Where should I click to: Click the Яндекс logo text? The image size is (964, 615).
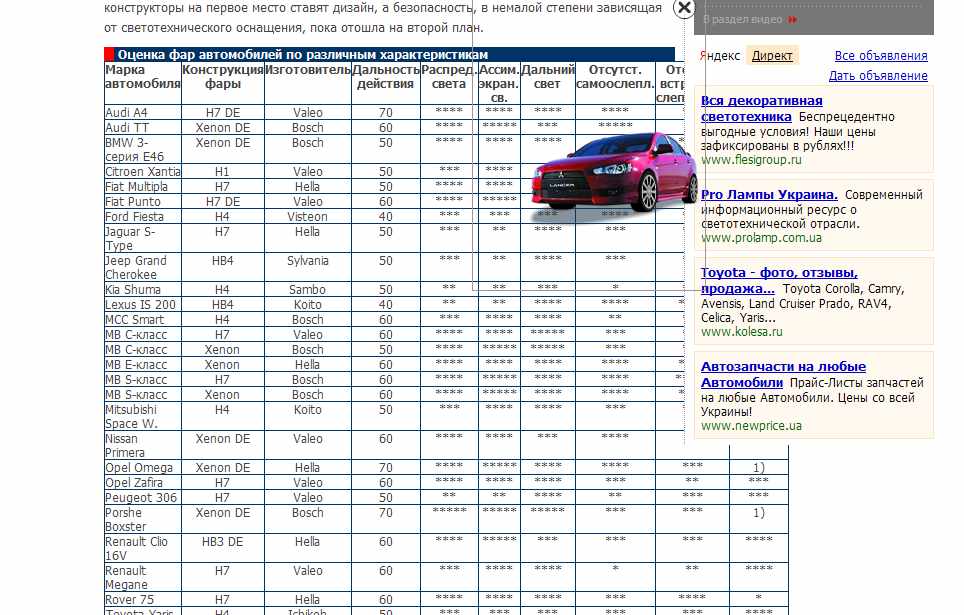(720, 56)
